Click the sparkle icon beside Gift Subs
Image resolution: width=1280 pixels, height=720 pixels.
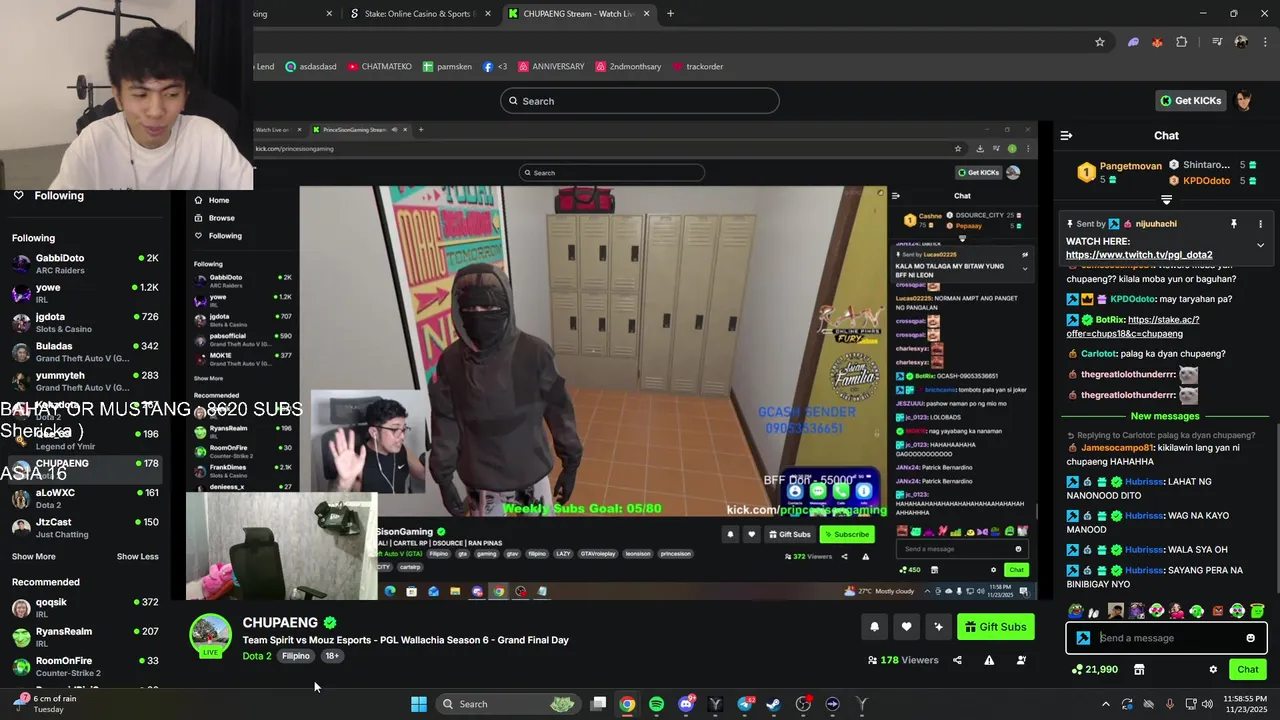[938, 627]
